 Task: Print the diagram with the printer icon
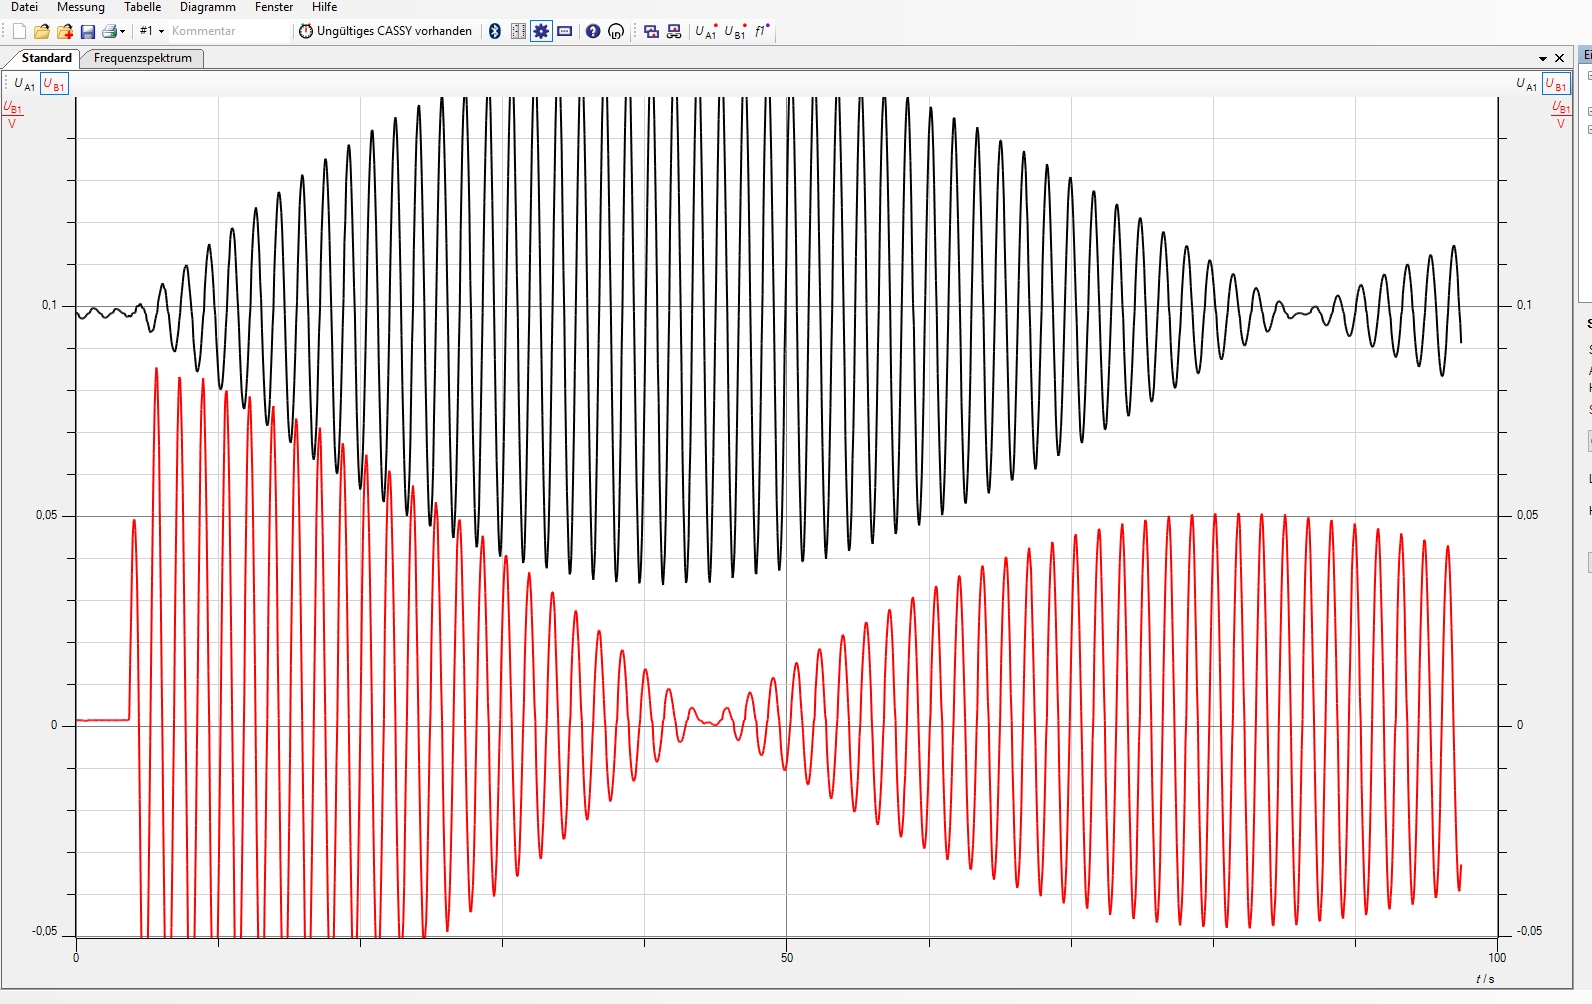(x=109, y=31)
